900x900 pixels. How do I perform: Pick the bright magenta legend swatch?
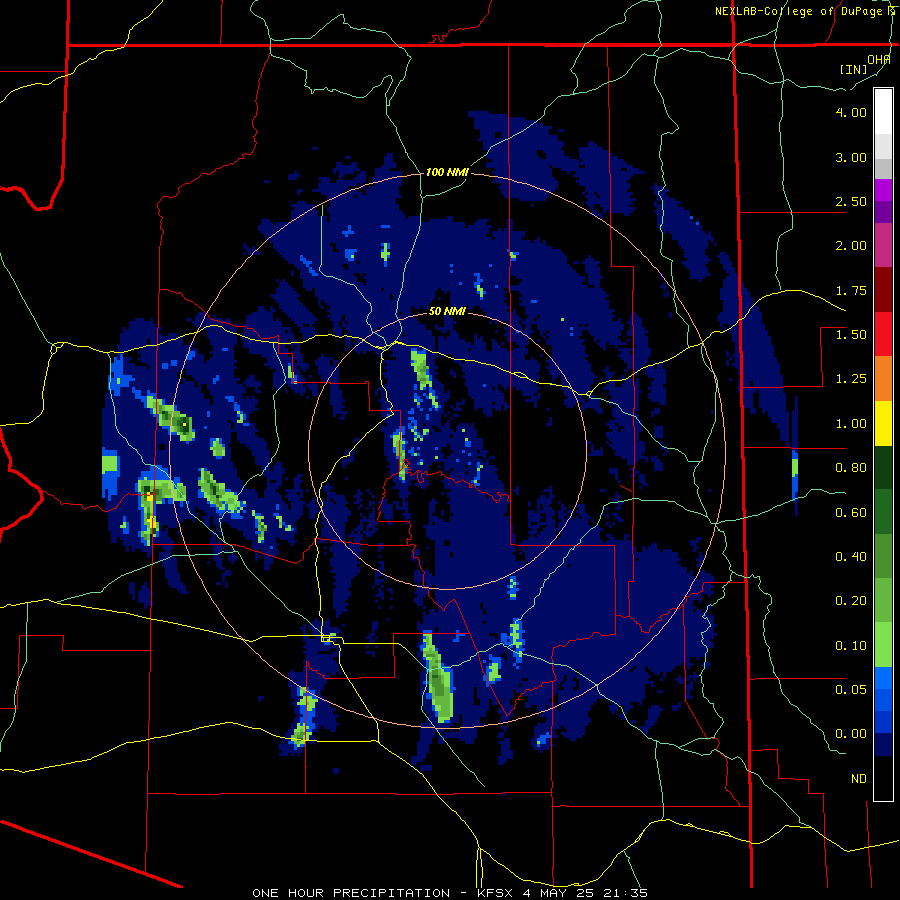click(x=883, y=190)
